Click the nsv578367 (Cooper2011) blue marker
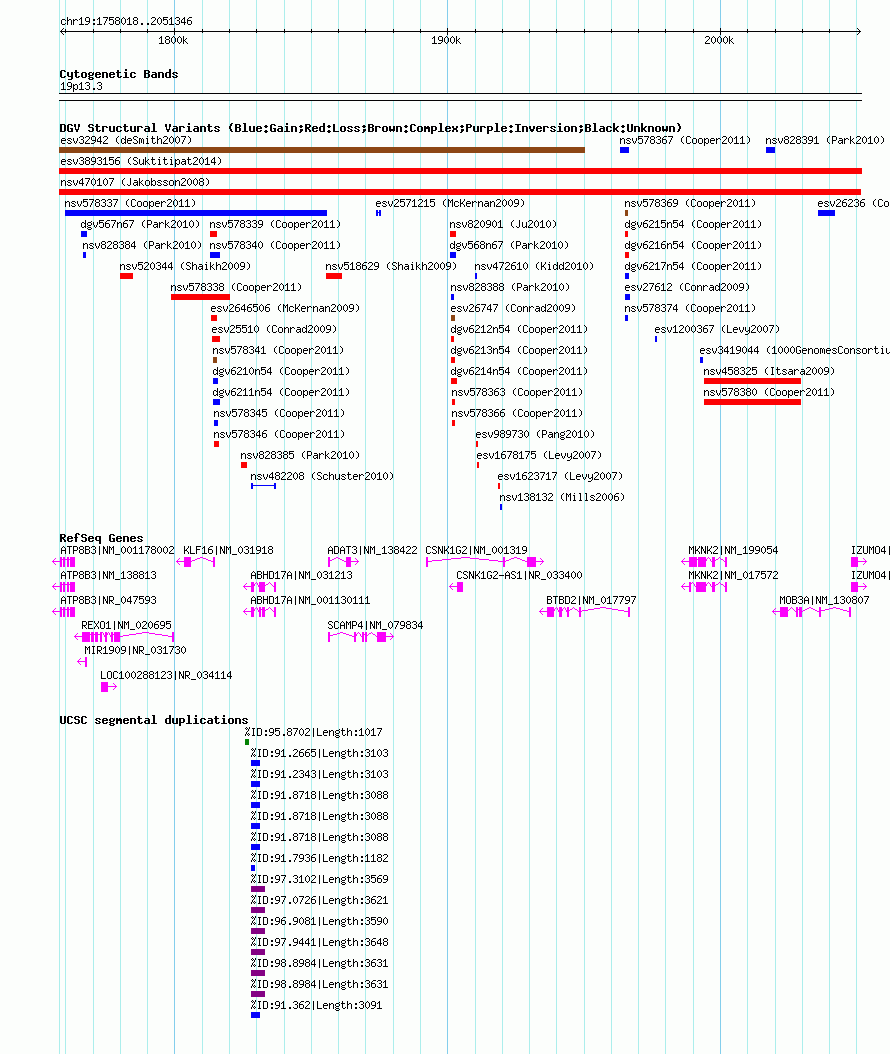This screenshot has height=1054, width=890. [624, 150]
